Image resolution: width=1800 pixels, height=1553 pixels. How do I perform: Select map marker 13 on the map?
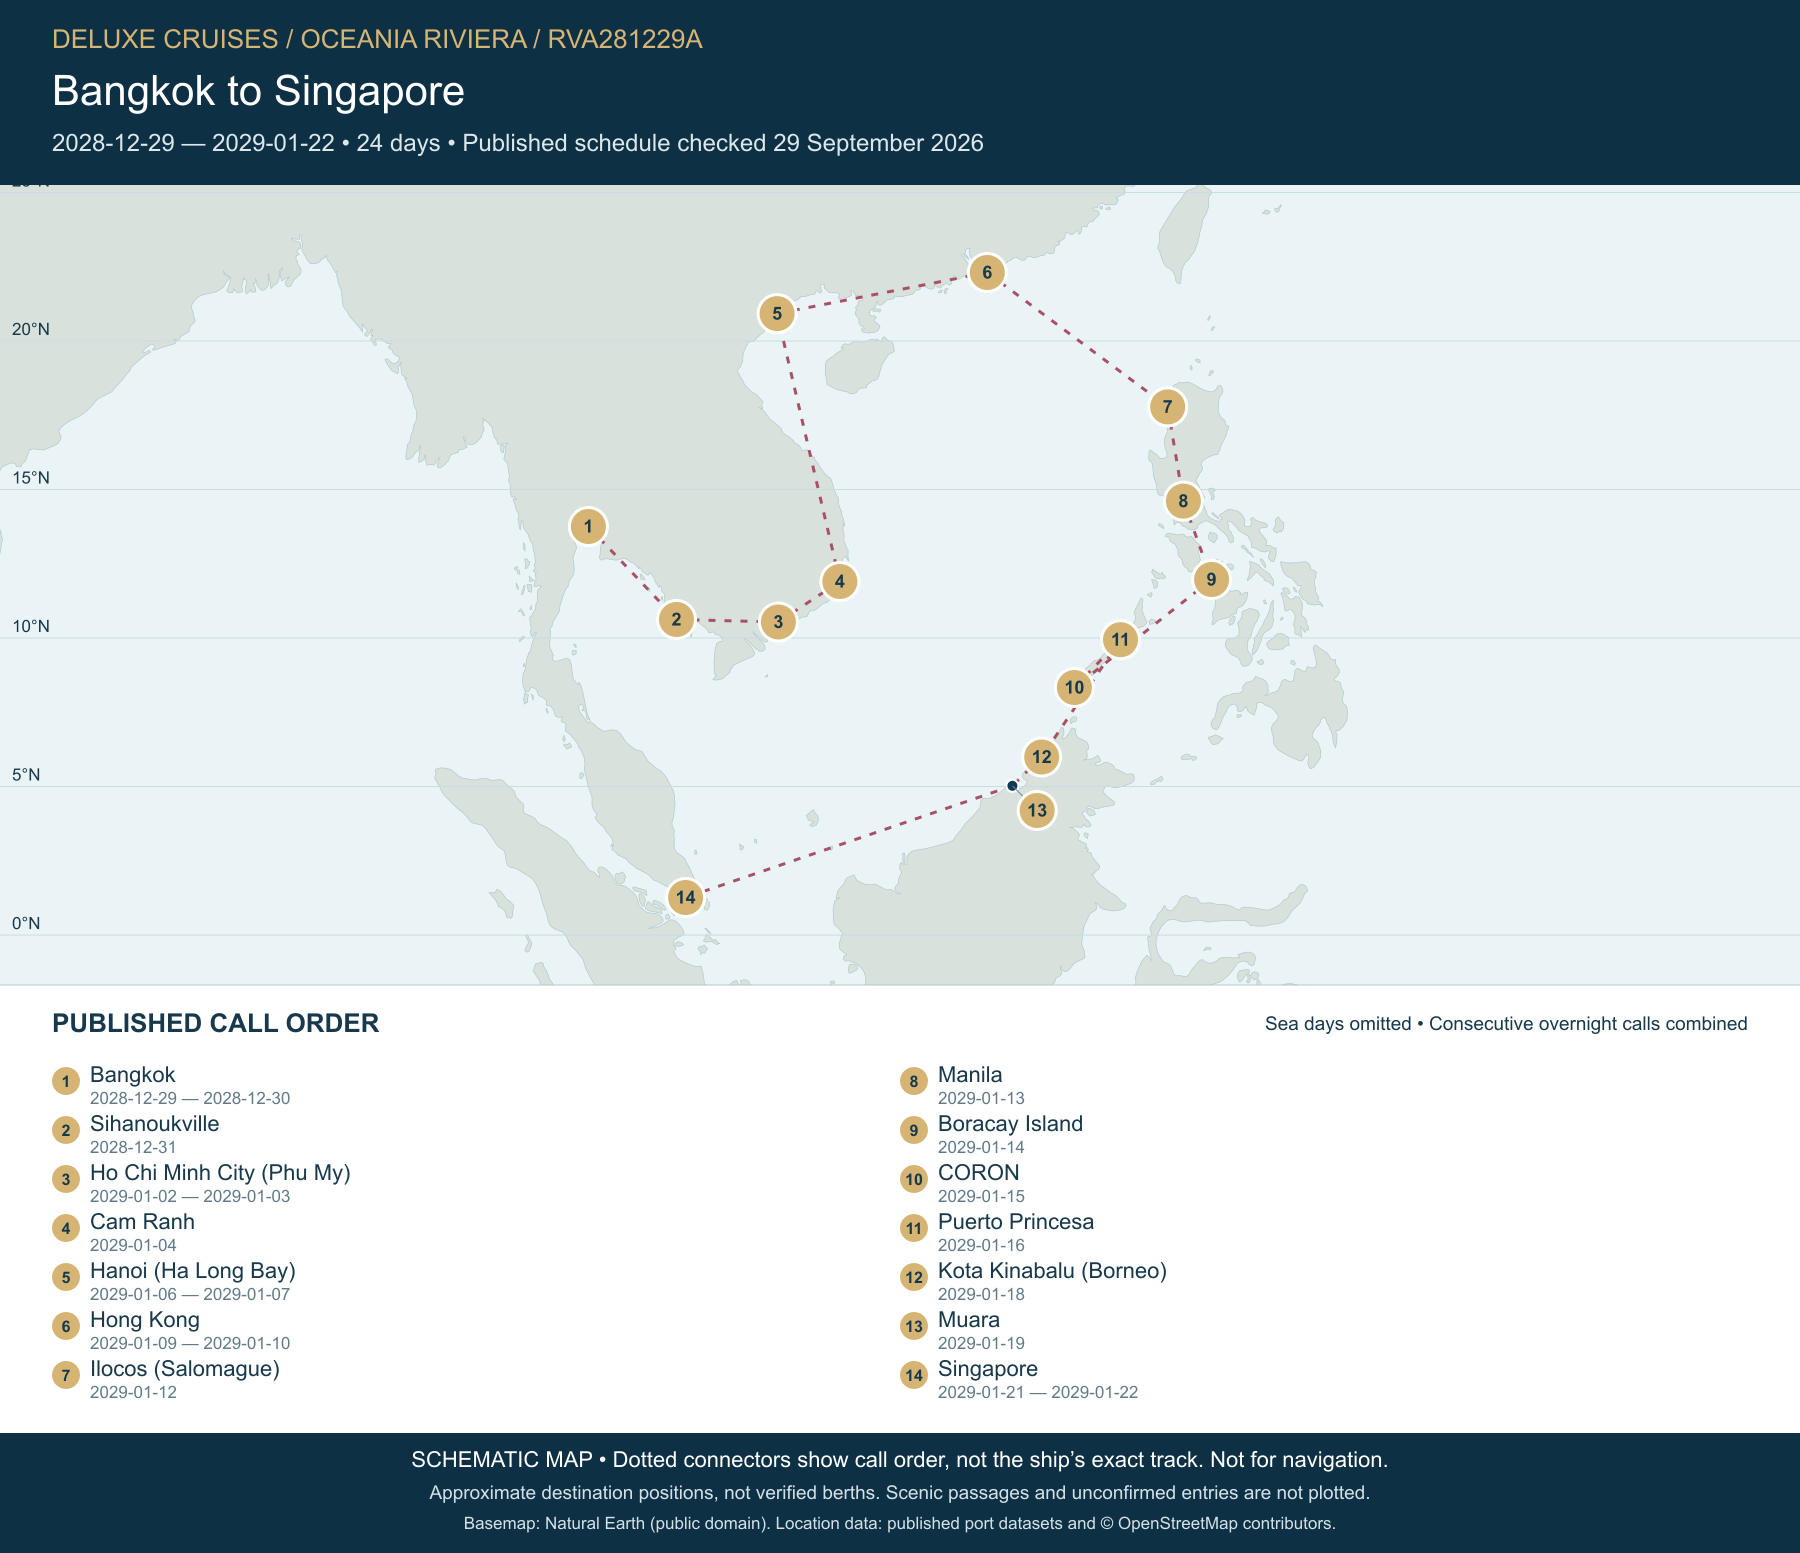[1037, 809]
